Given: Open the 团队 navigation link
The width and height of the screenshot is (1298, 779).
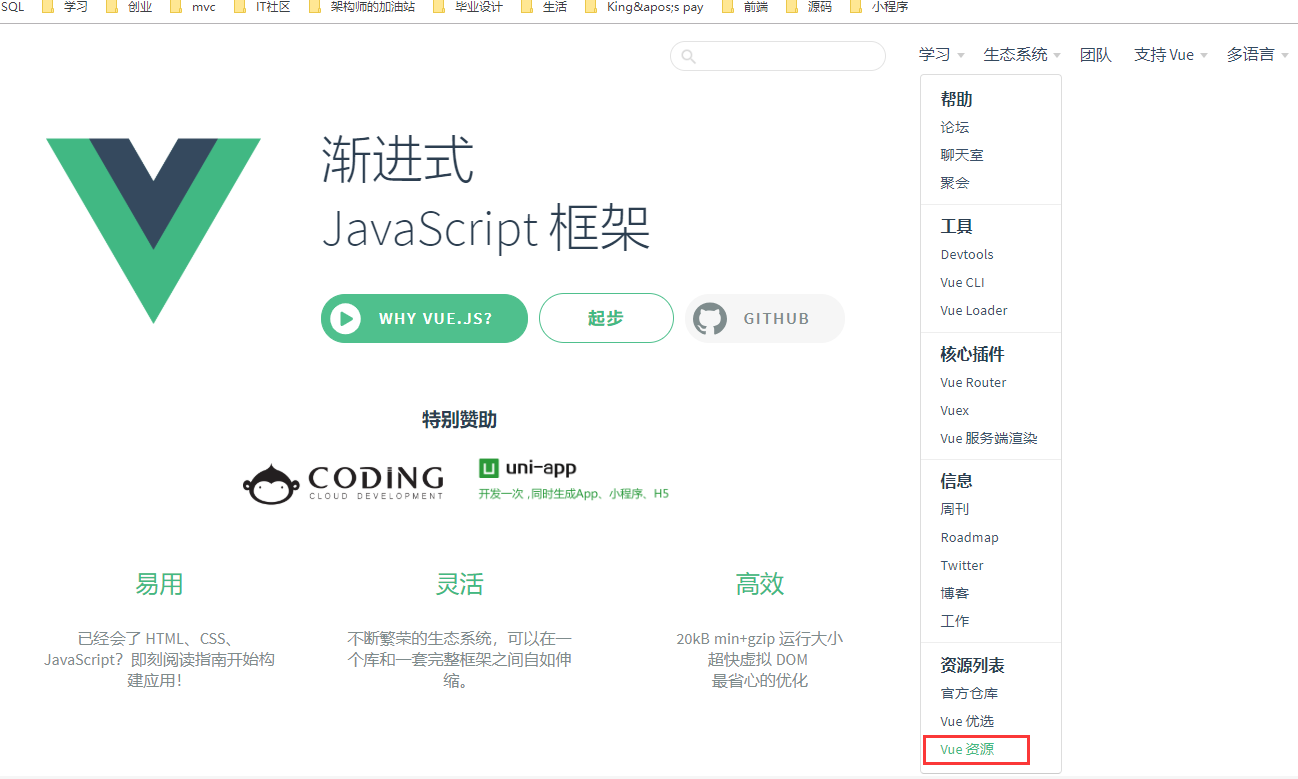Looking at the screenshot, I should coord(1095,55).
